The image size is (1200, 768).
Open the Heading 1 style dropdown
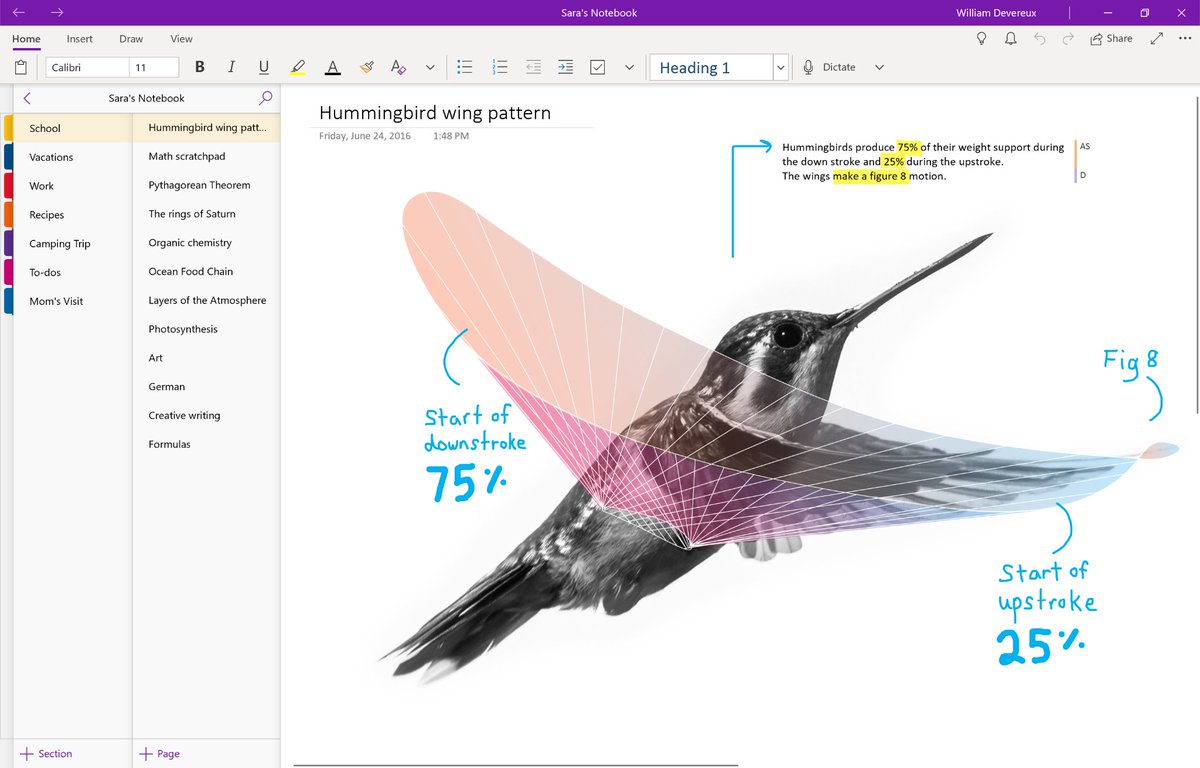(x=781, y=66)
